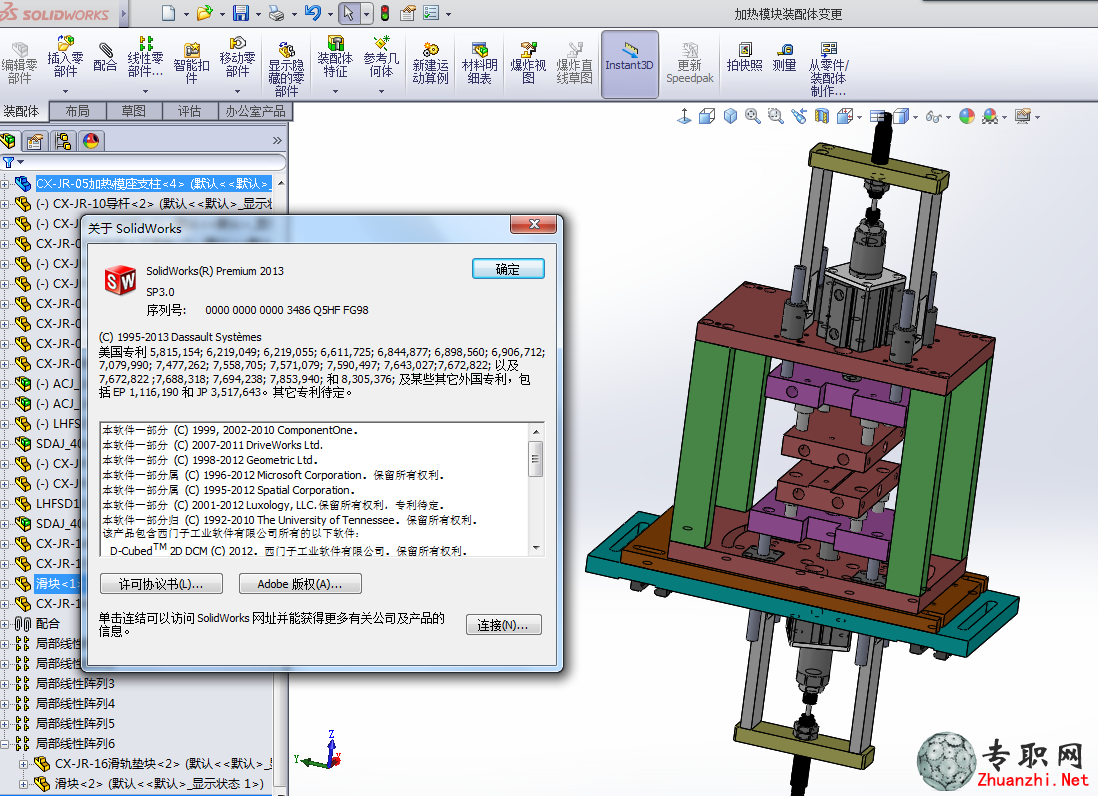1098x796 pixels.
Task: Open the Options checklist icon
Action: [x=431, y=13]
